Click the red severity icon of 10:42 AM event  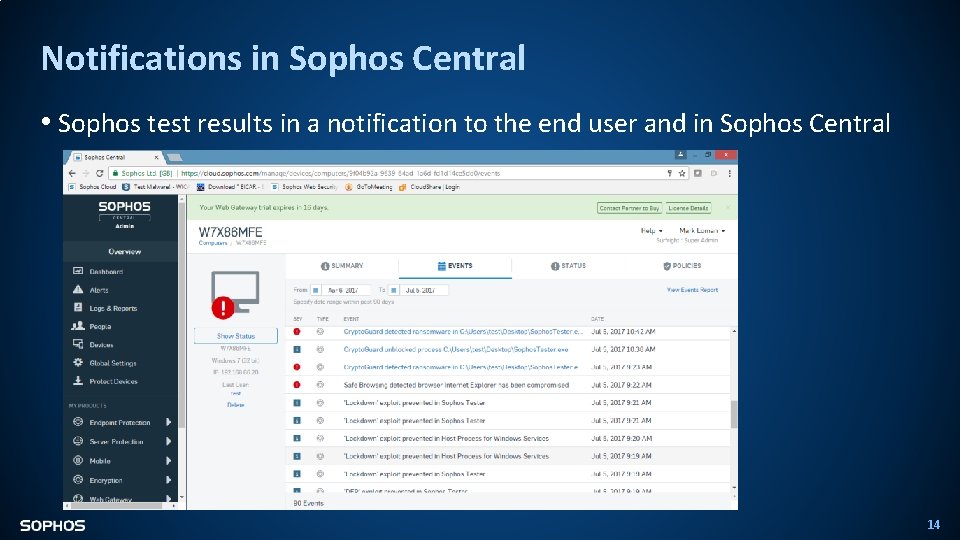[x=297, y=331]
